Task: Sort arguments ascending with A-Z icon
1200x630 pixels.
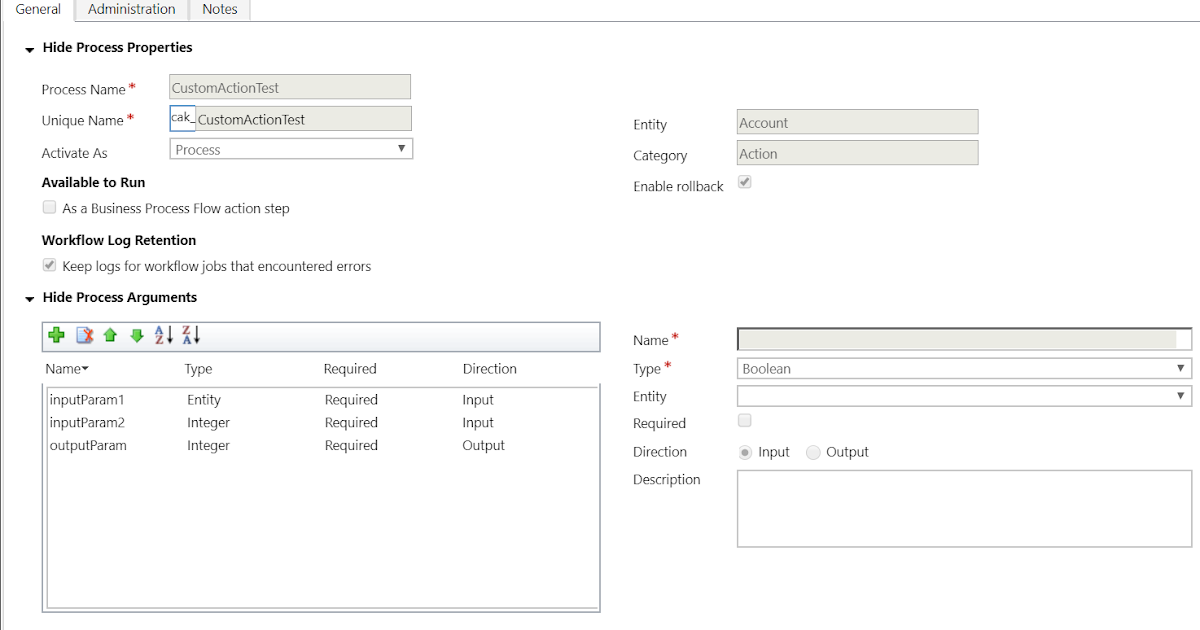Action: click(x=163, y=335)
